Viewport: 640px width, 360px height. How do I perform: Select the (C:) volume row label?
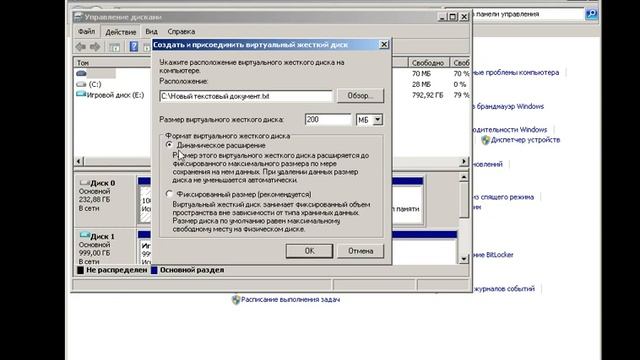(x=95, y=84)
